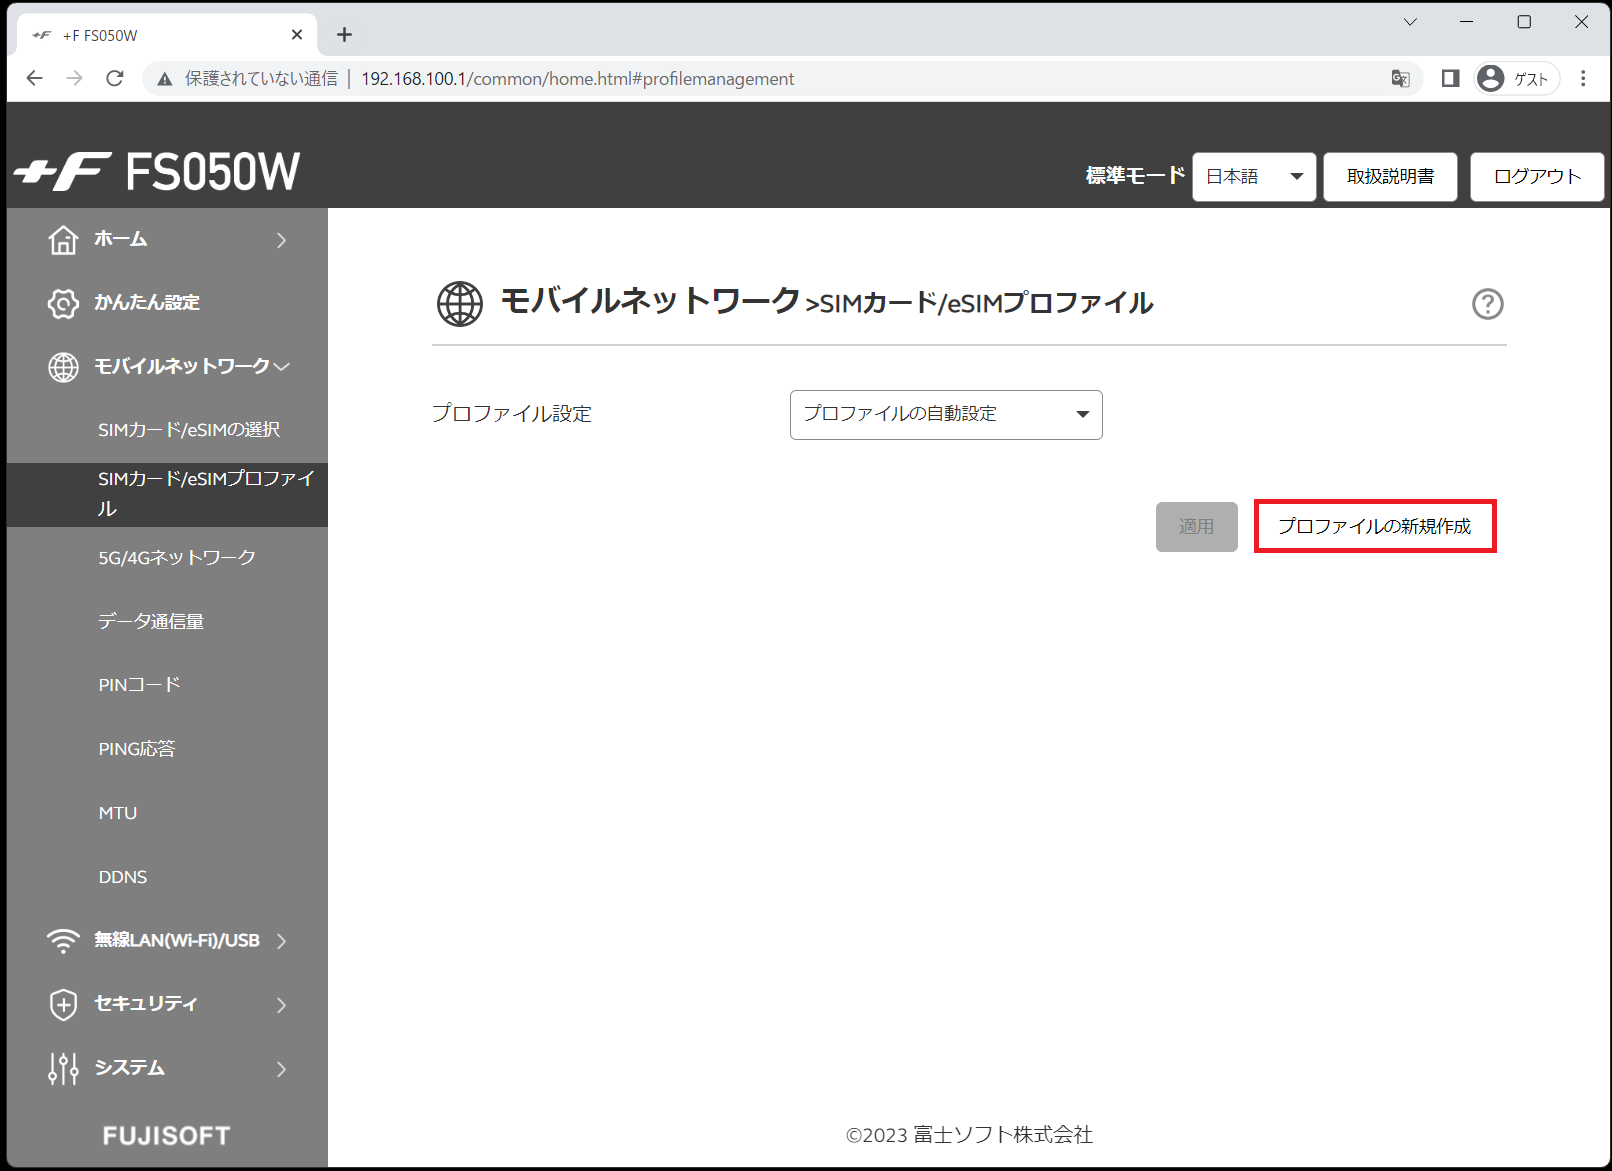This screenshot has width=1612, height=1171.
Task: Open the tab search chevron
Action: pyautogui.click(x=1410, y=22)
